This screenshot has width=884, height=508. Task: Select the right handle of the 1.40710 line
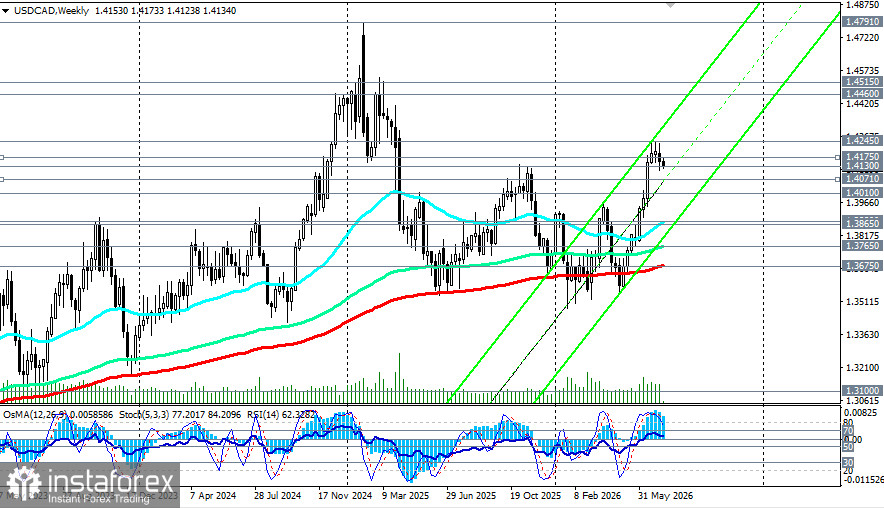click(x=837, y=179)
